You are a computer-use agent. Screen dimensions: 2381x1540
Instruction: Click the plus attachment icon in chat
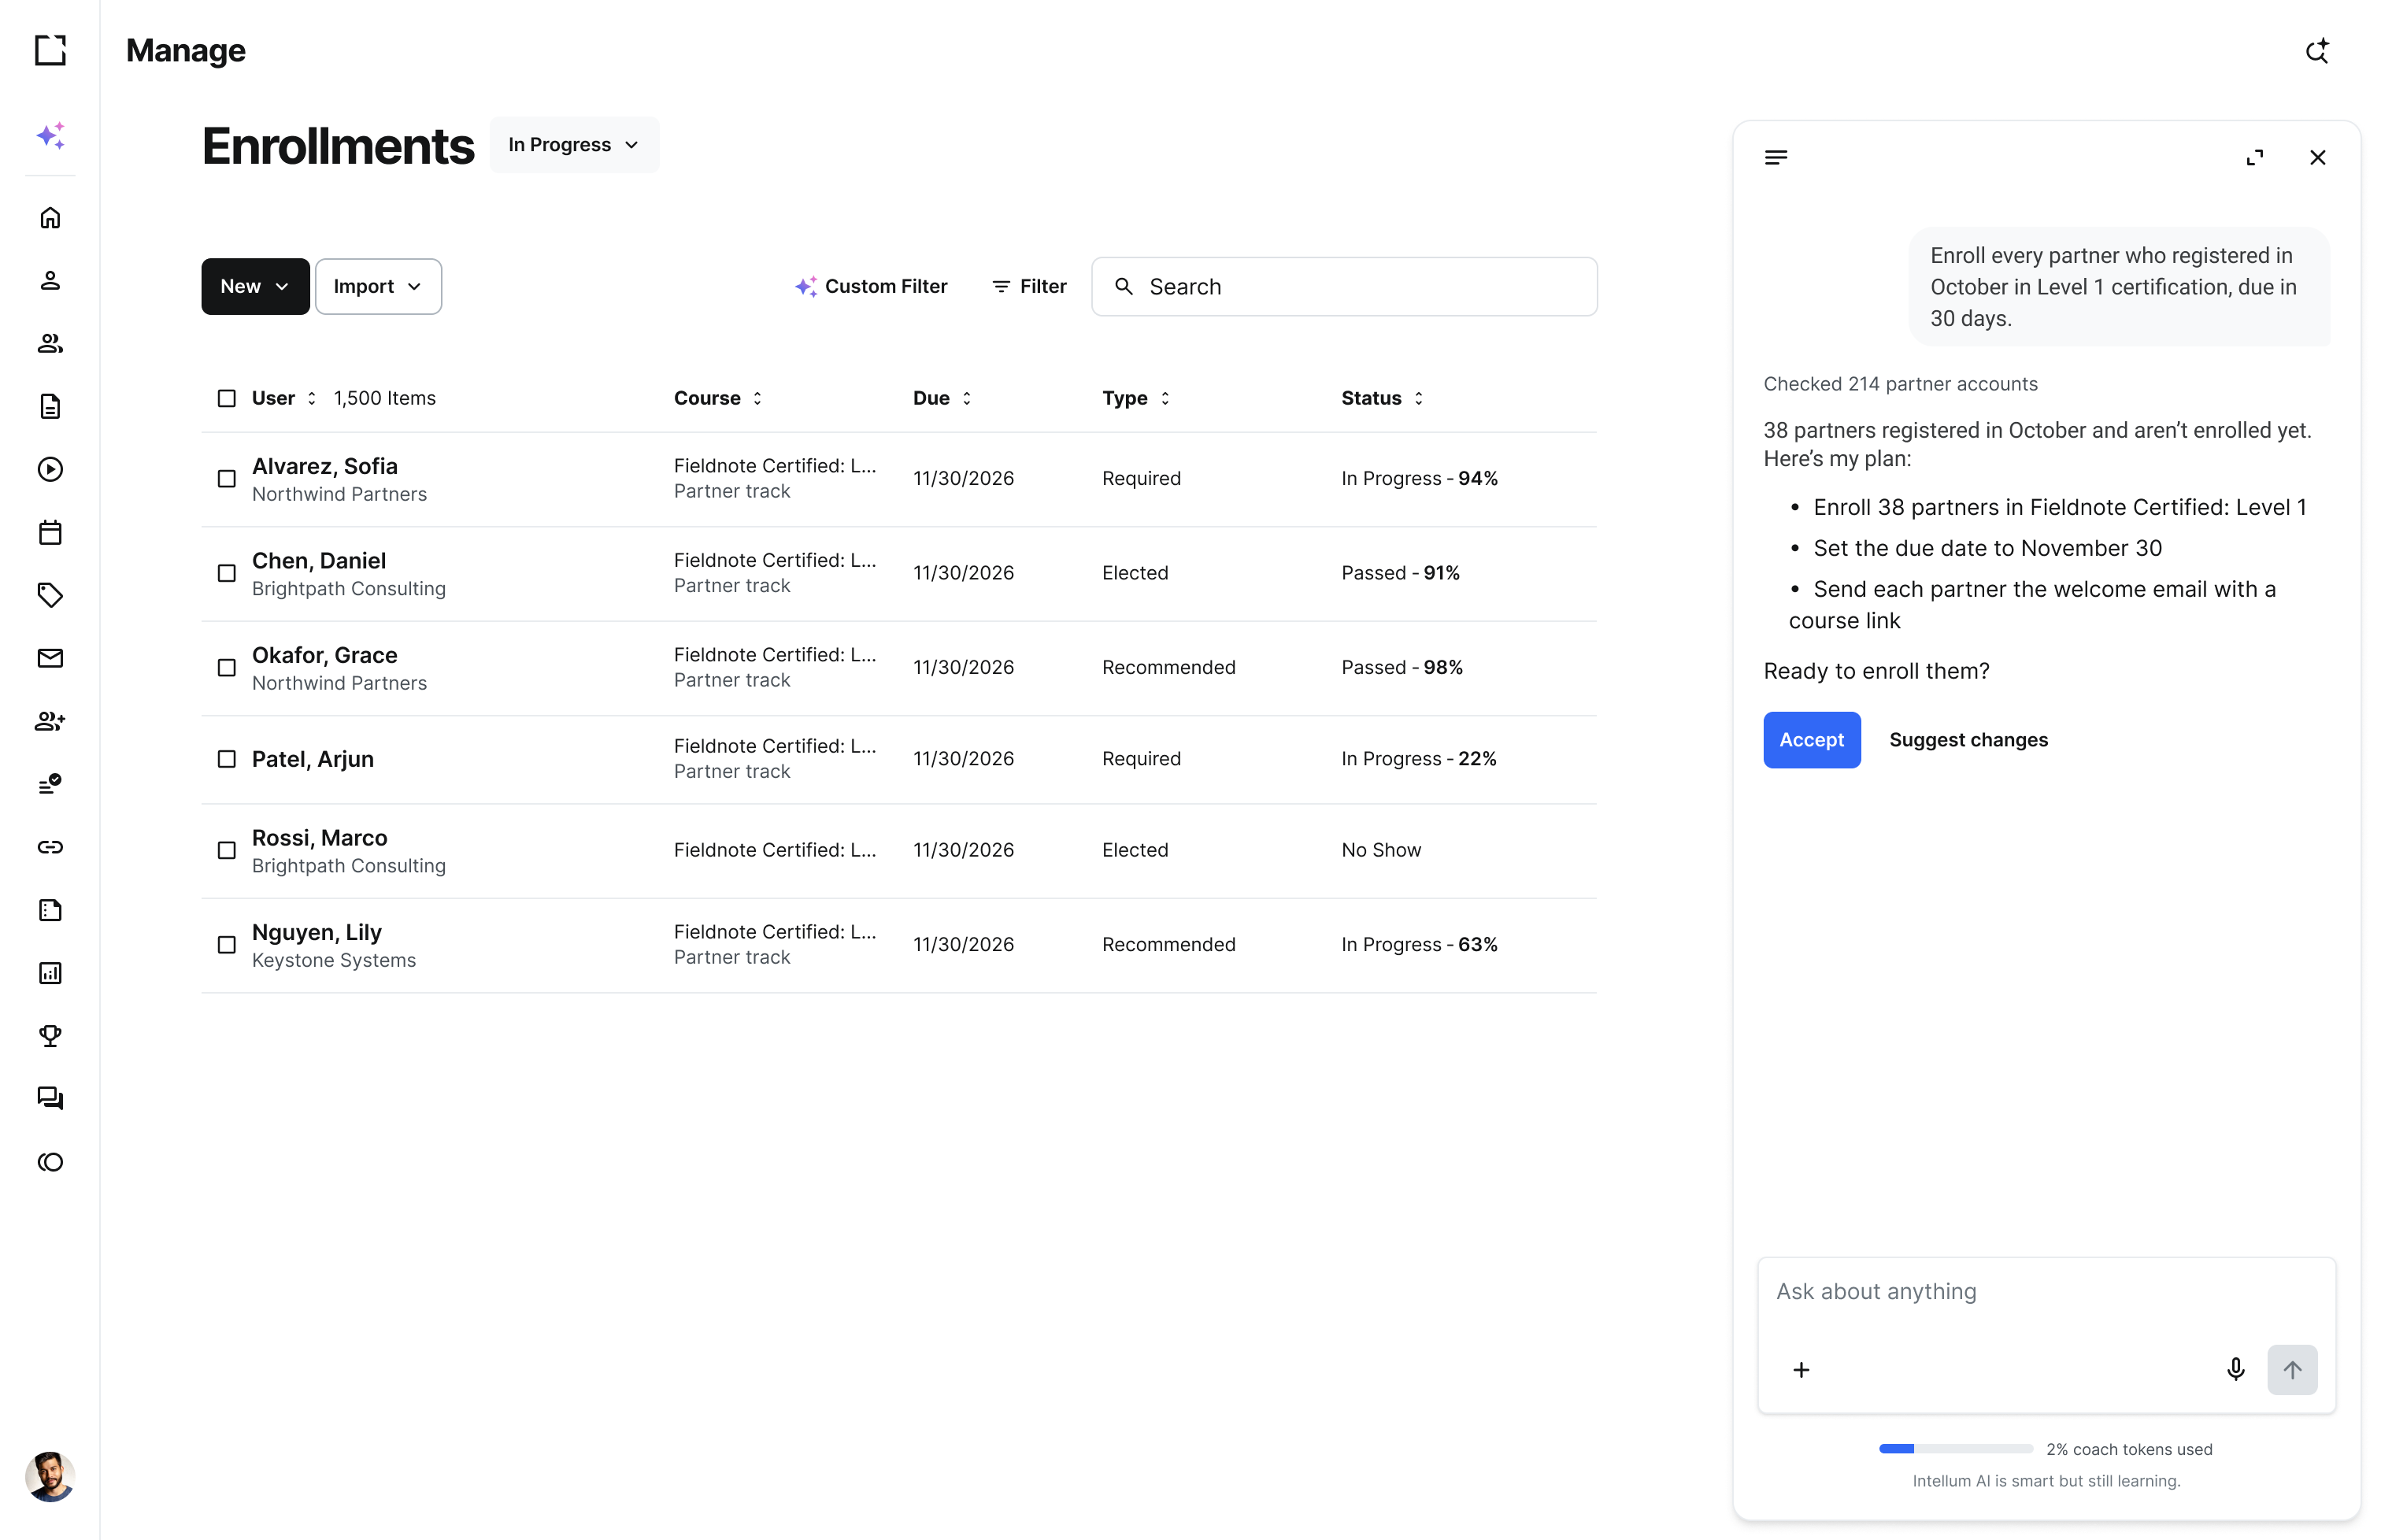pyautogui.click(x=1801, y=1370)
